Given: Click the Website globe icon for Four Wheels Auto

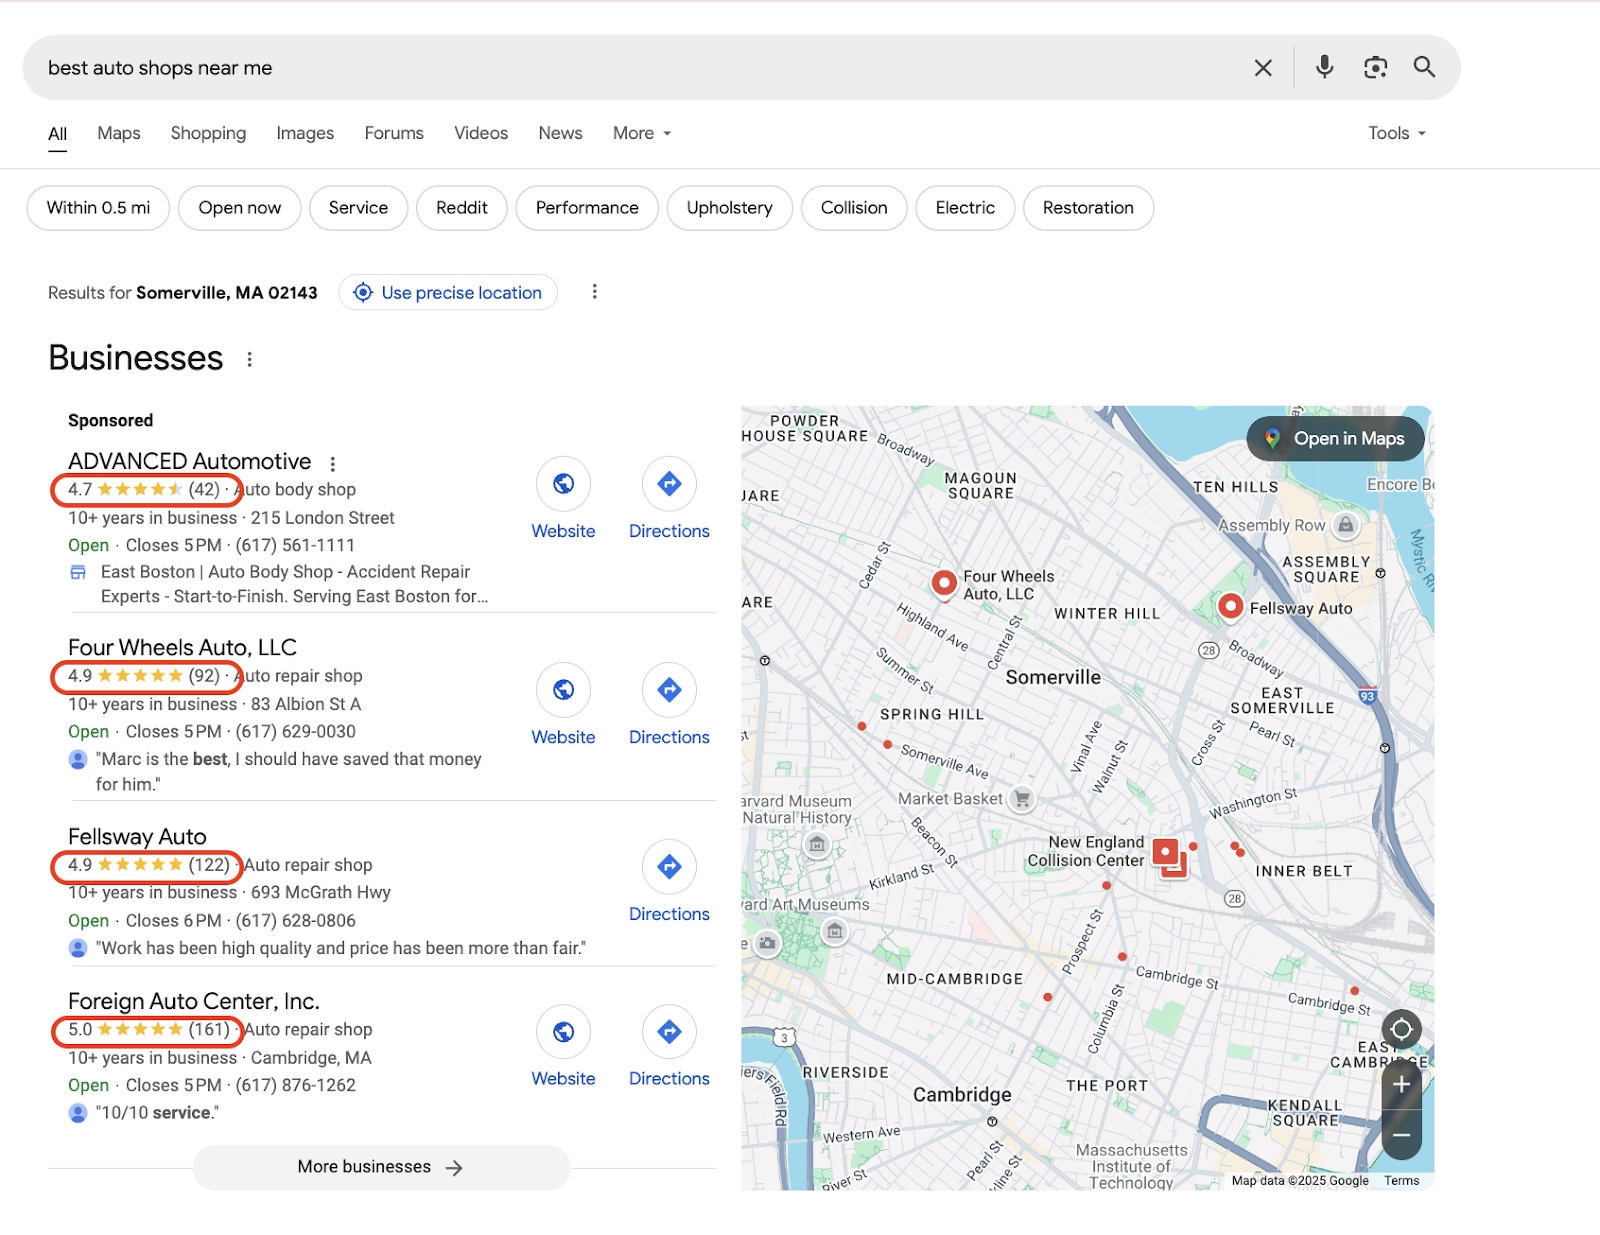Looking at the screenshot, I should tap(563, 690).
